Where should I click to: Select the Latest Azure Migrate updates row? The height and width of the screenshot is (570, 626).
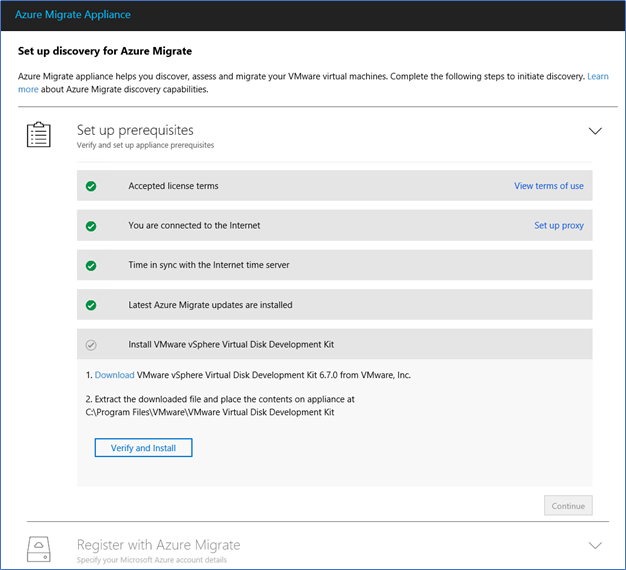coord(335,305)
